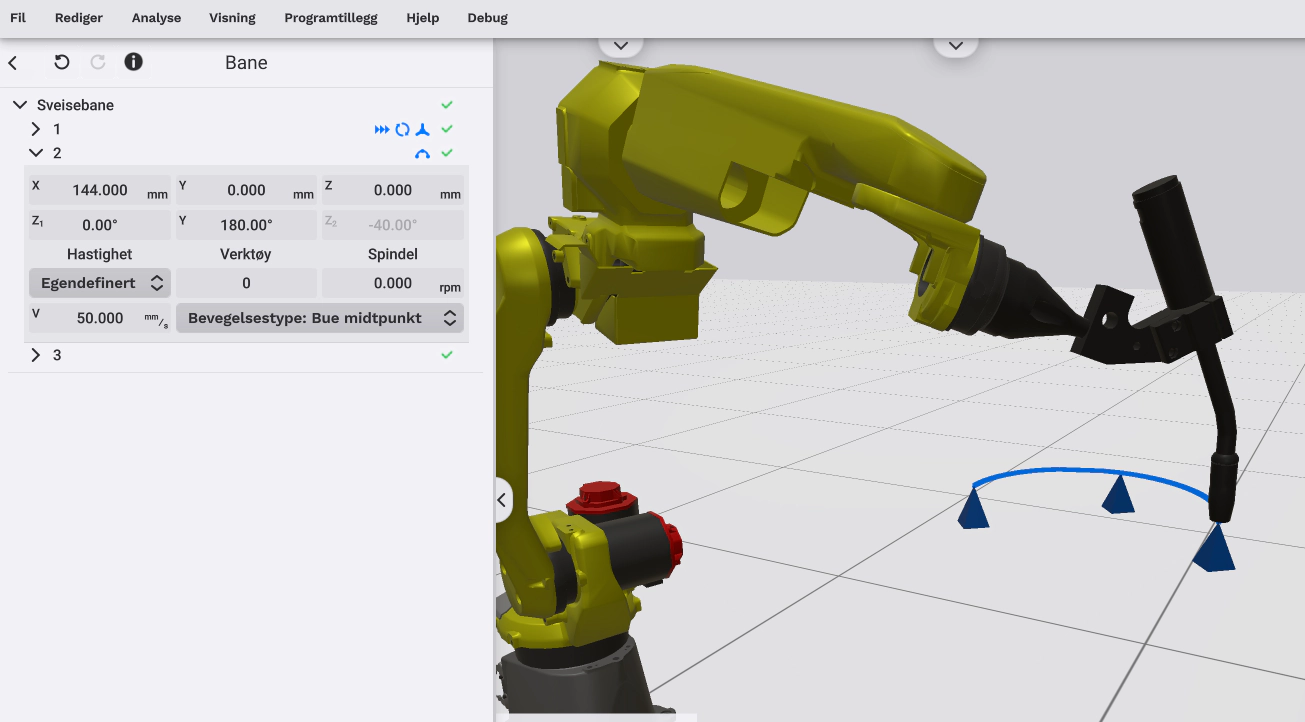Image resolution: width=1305 pixels, height=722 pixels.
Task: Open the Egendefinert speed dropdown
Action: coord(100,284)
